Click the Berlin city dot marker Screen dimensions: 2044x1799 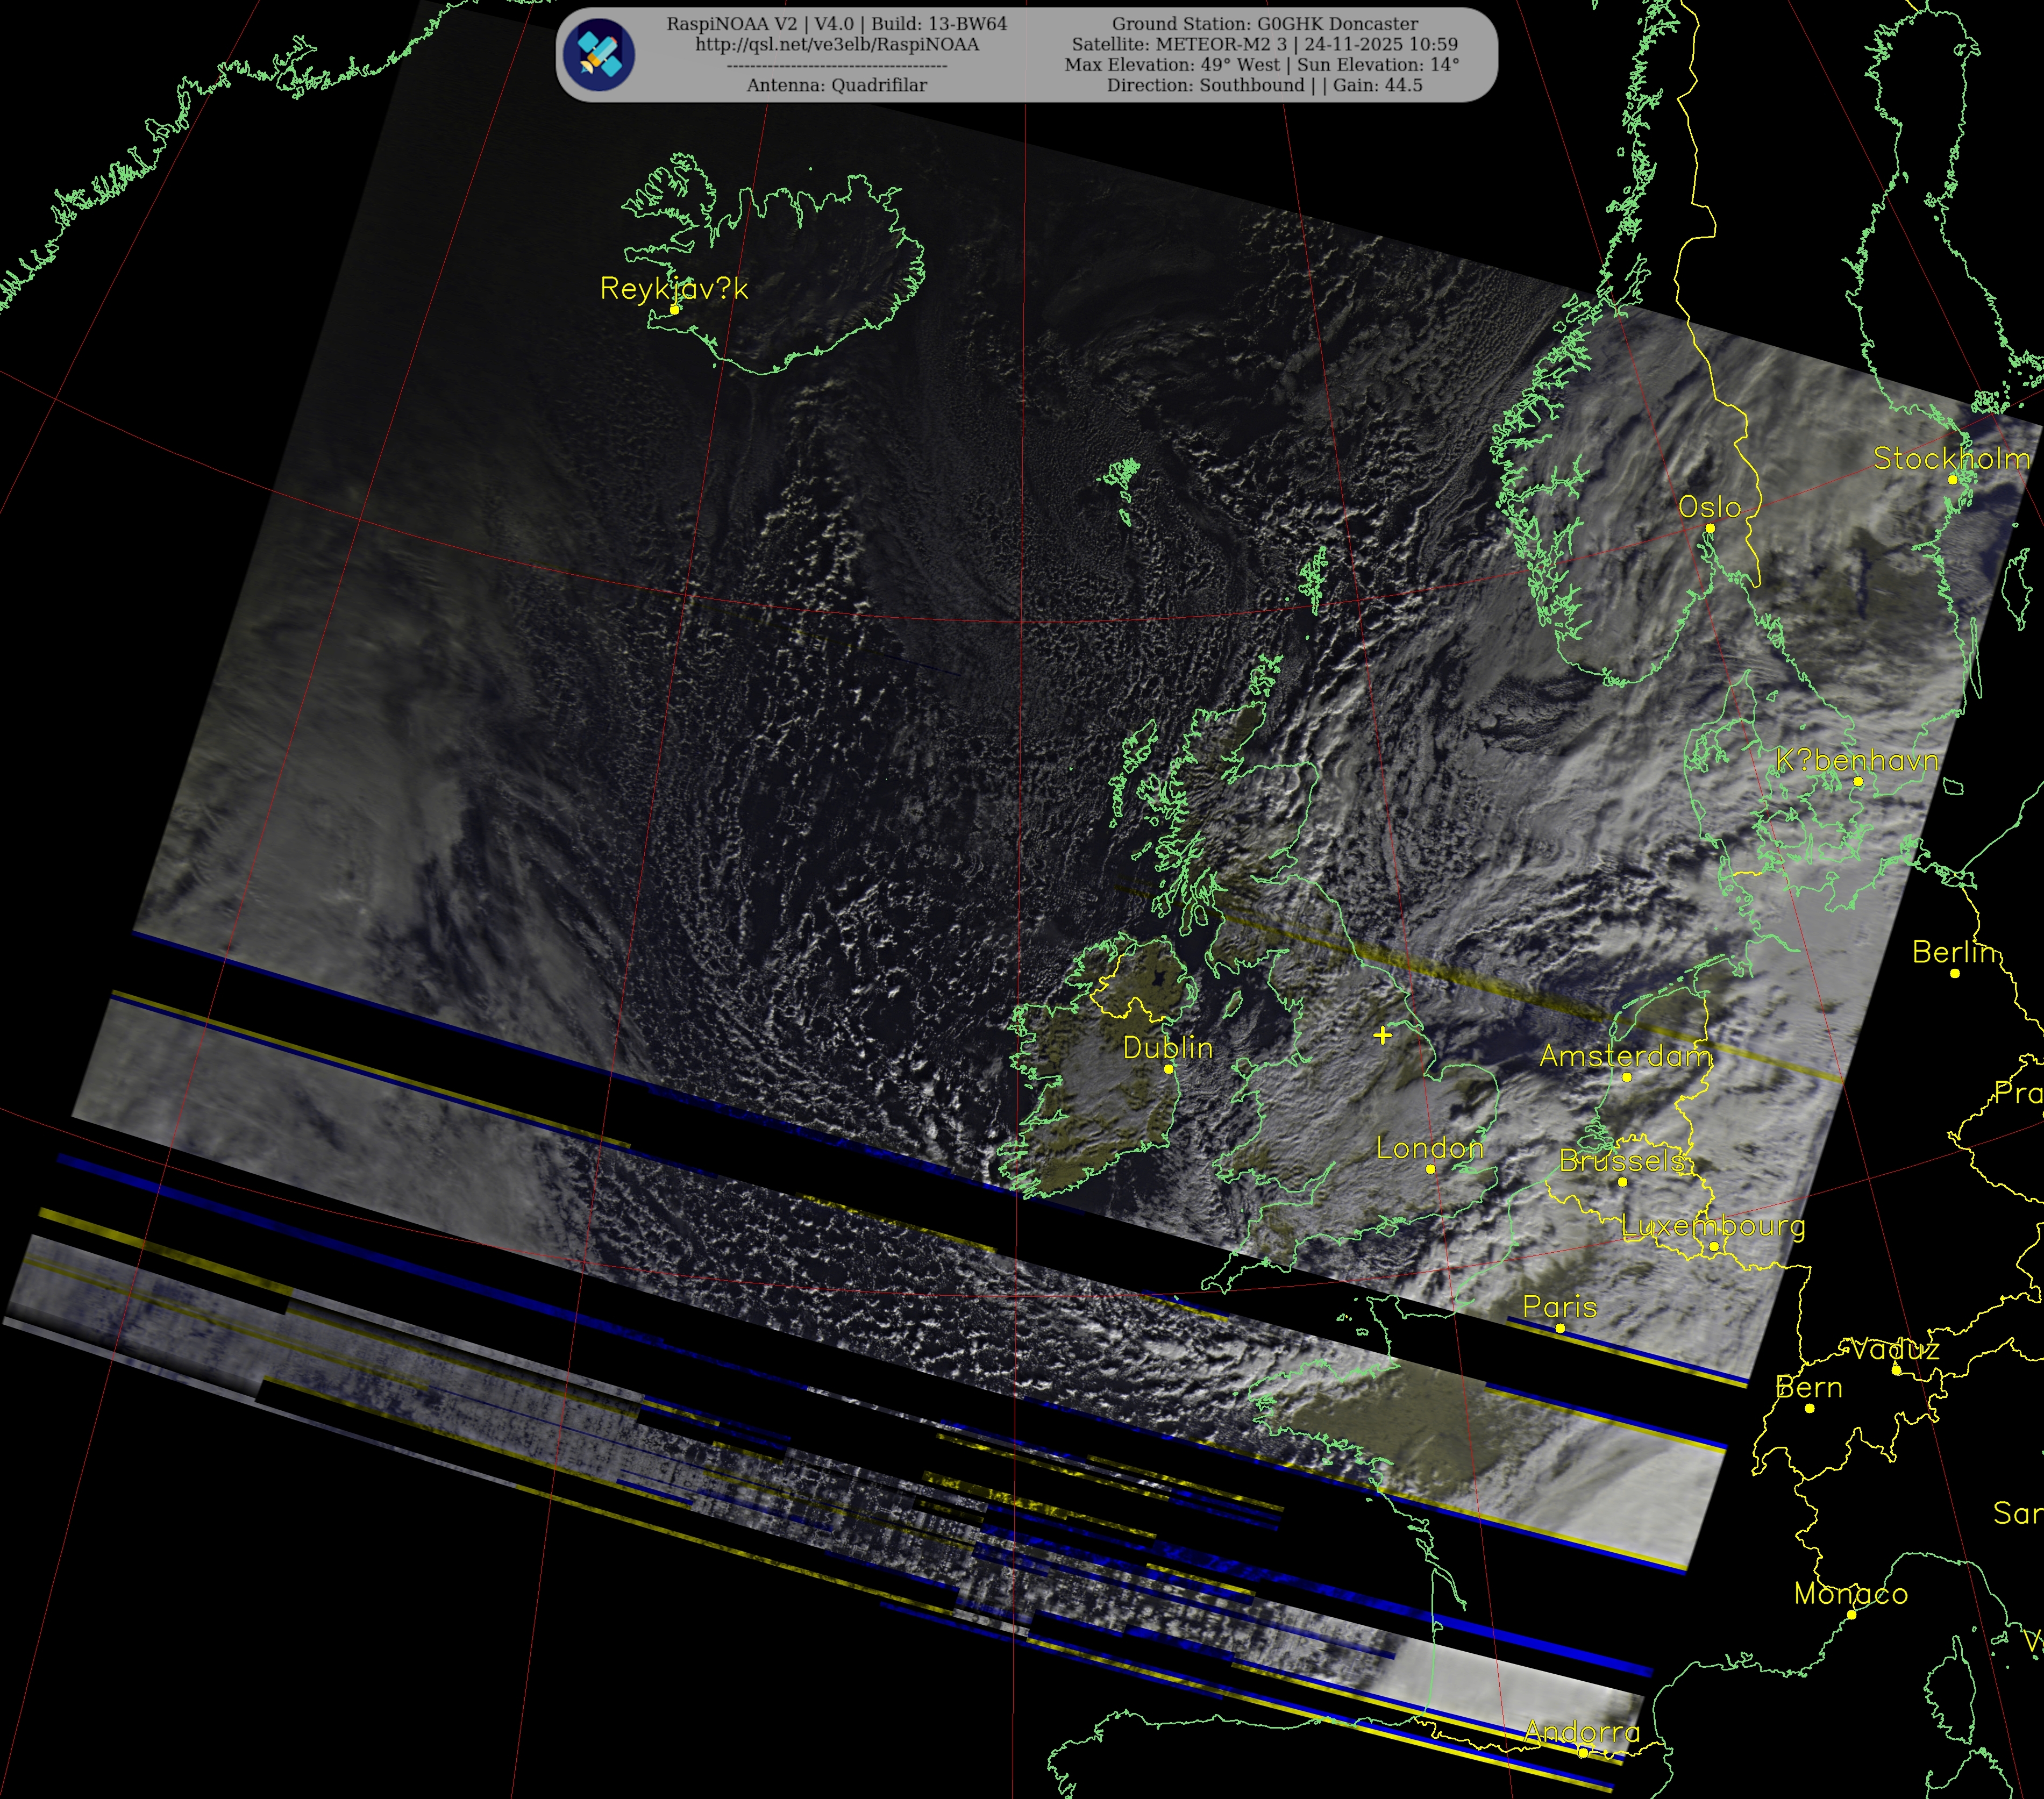[1955, 973]
